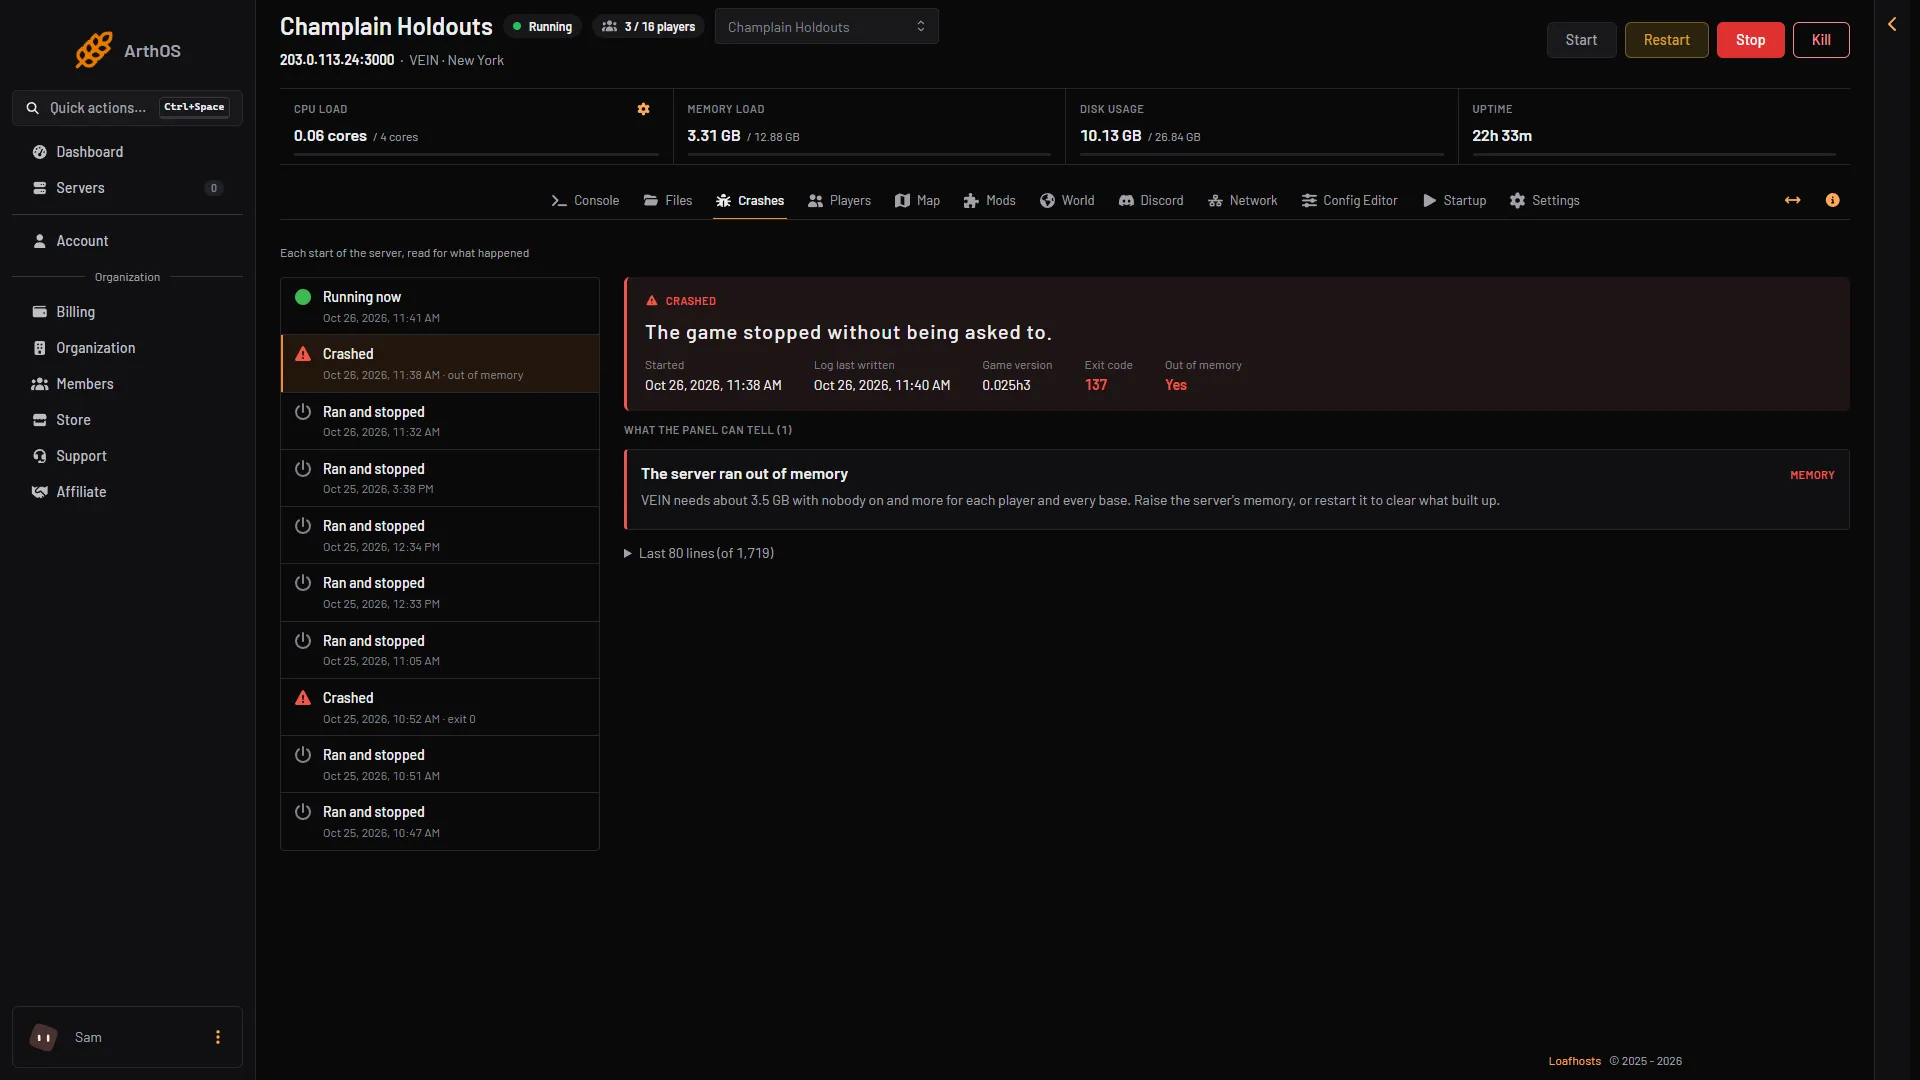Screen dimensions: 1920x1080
Task: Open Sam's three-dot user menu
Action: (218, 1037)
